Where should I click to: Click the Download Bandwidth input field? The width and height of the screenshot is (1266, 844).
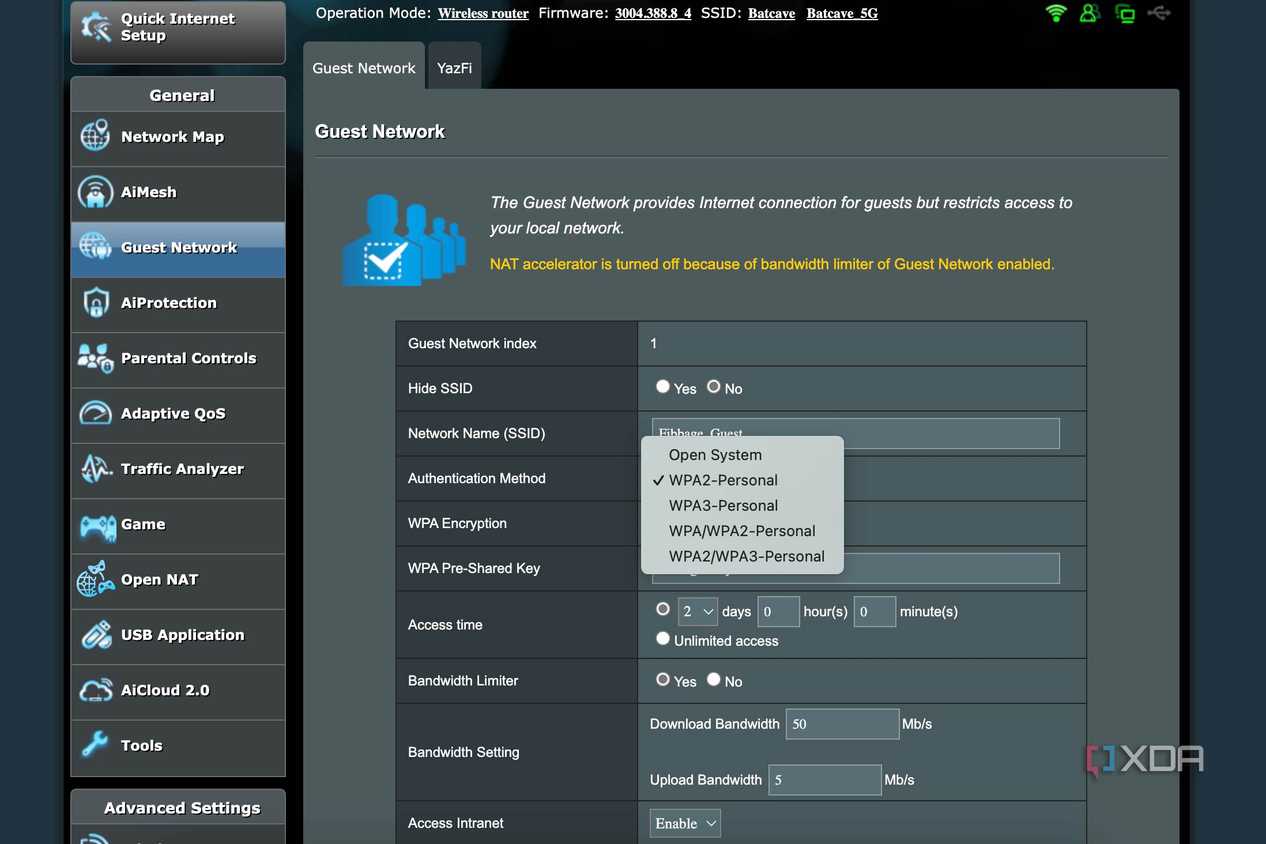point(842,724)
